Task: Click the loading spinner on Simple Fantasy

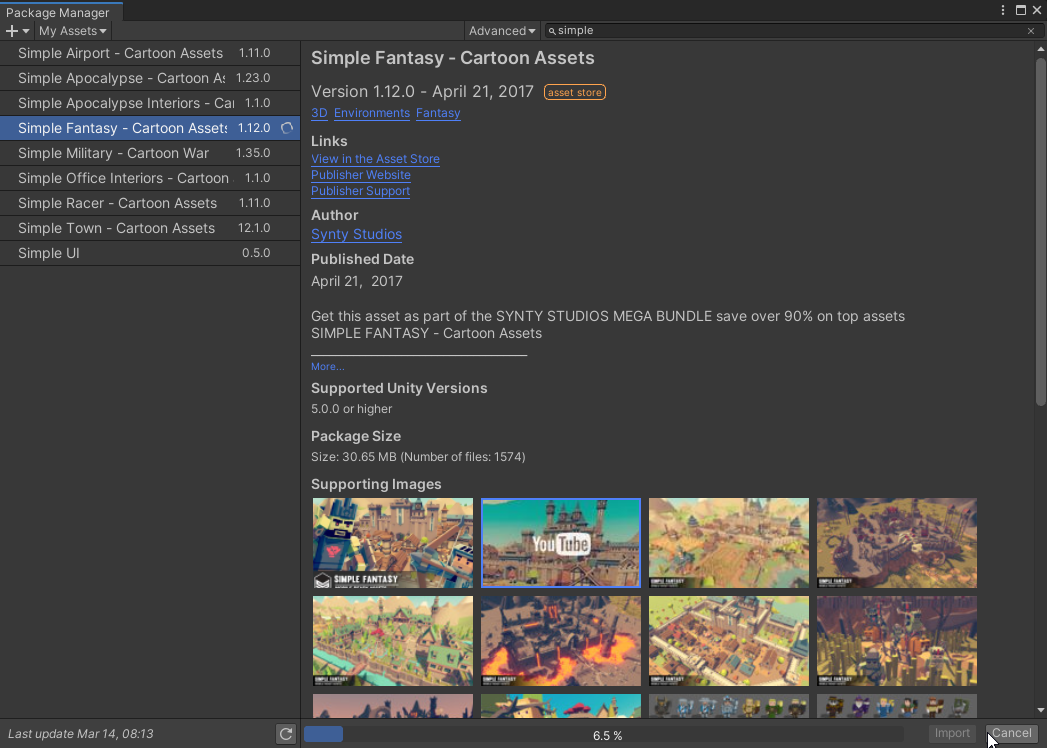Action: pyautogui.click(x=287, y=128)
